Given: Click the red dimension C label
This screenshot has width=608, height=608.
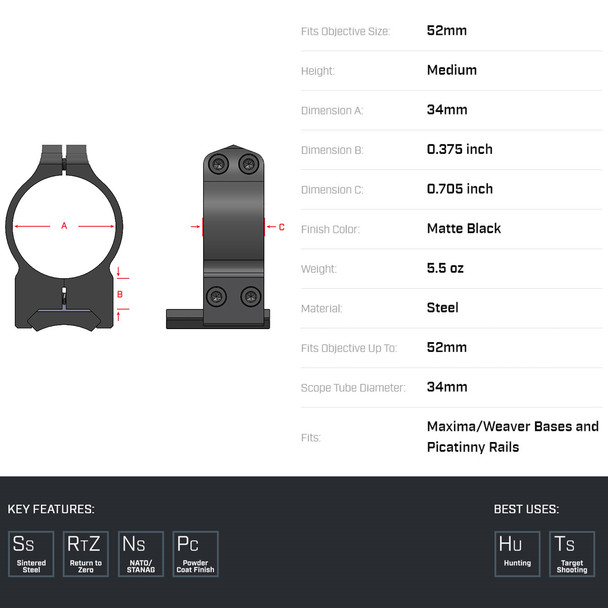Looking at the screenshot, I should click(x=282, y=227).
